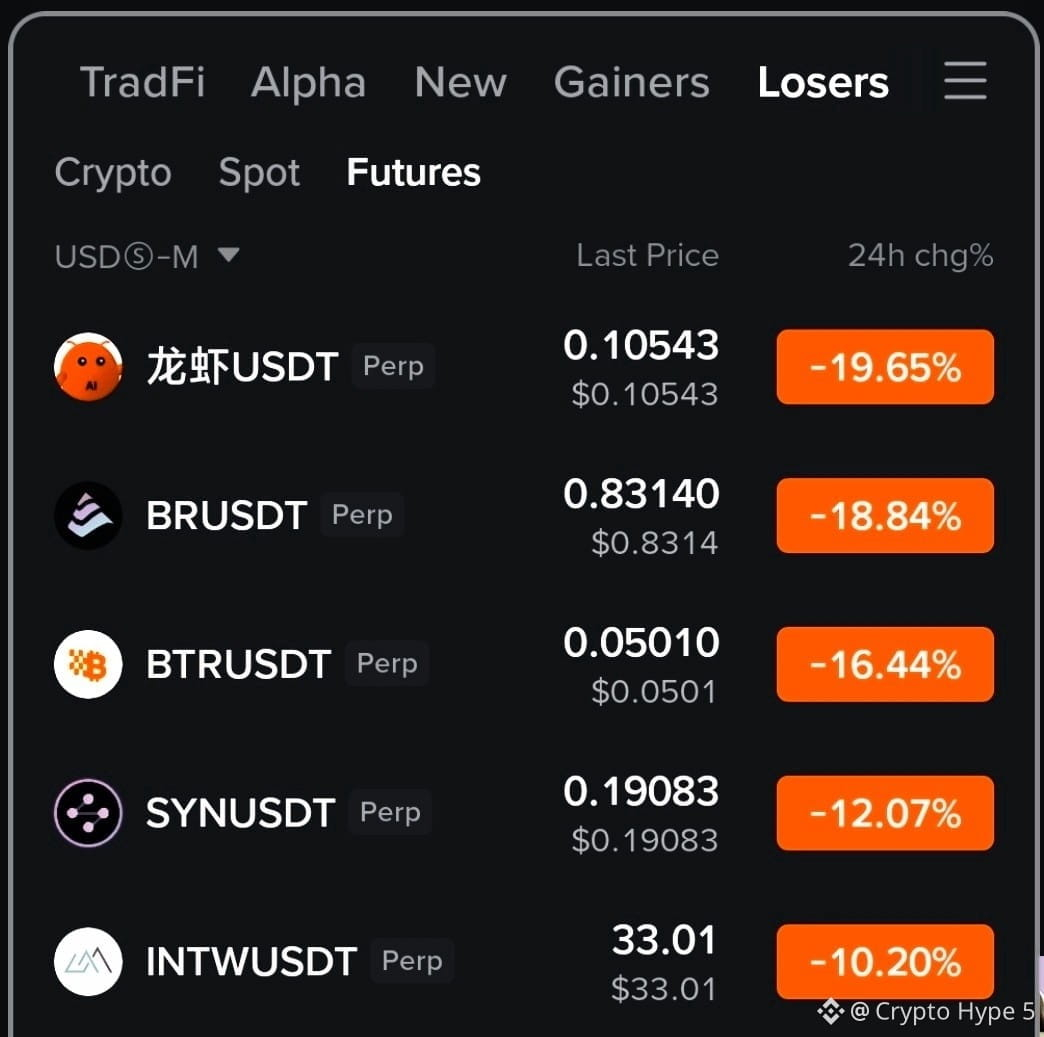The image size is (1044, 1037).
Task: Sort by 24h chg% column header
Action: (x=920, y=256)
